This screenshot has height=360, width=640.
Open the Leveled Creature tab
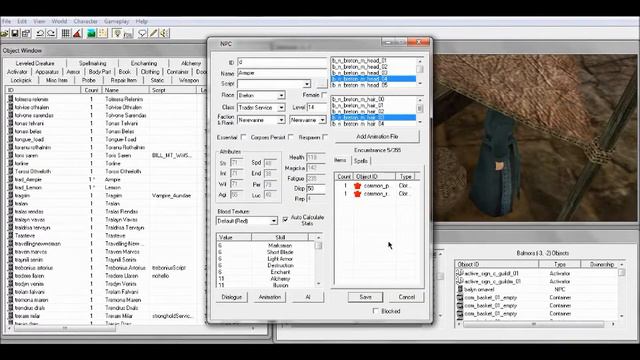[35, 63]
